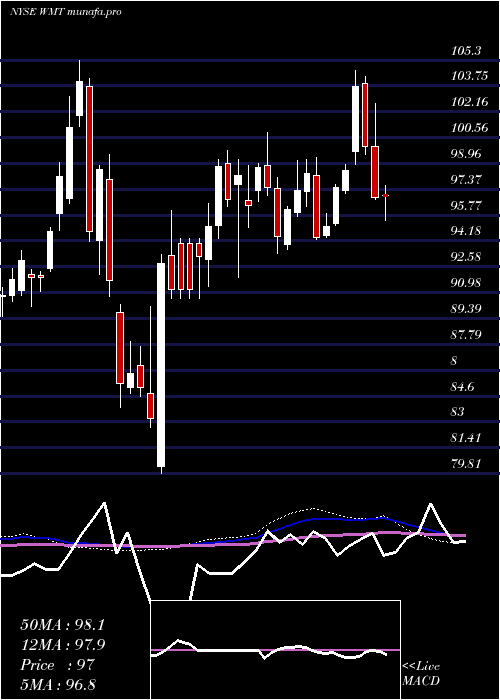The height and width of the screenshot is (700, 500).
Task: Open the <<Live MACD label
Action: [x=421, y=673]
